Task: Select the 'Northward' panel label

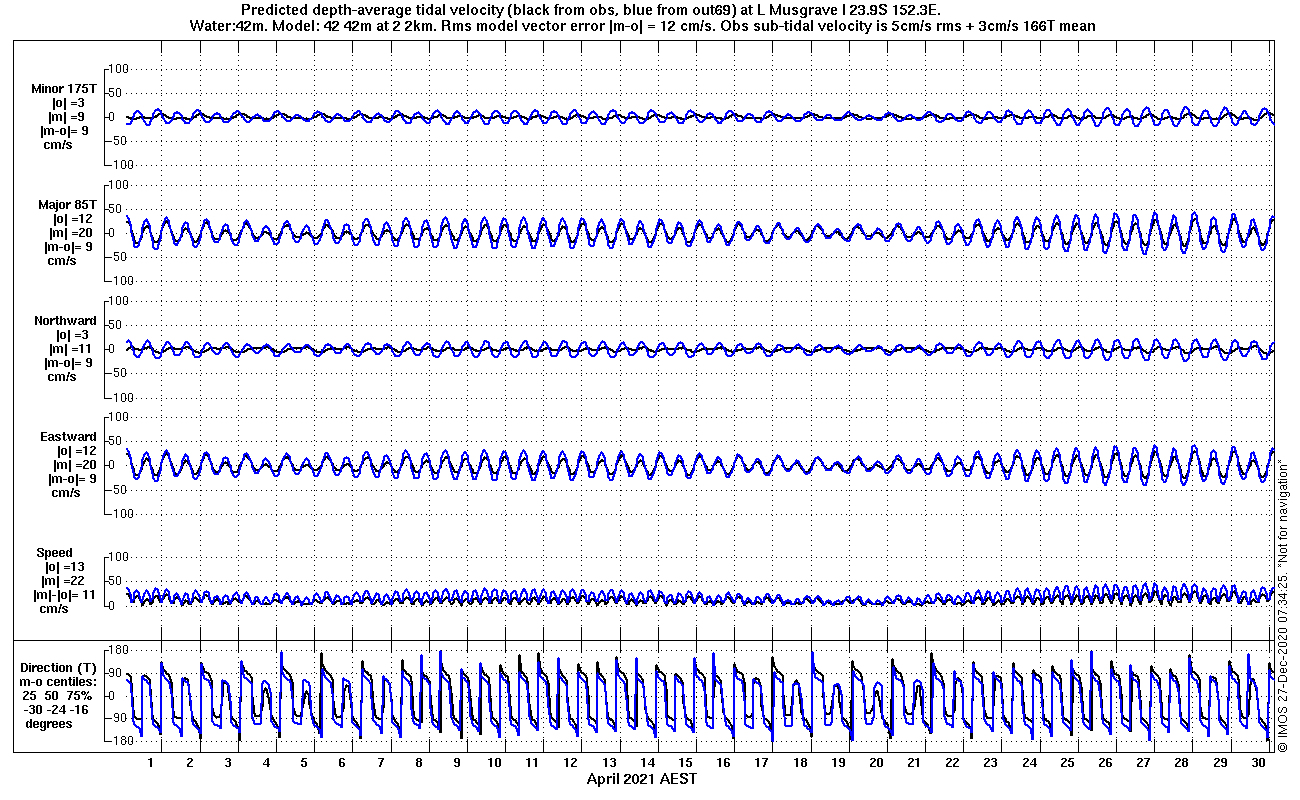Action: click(x=65, y=321)
